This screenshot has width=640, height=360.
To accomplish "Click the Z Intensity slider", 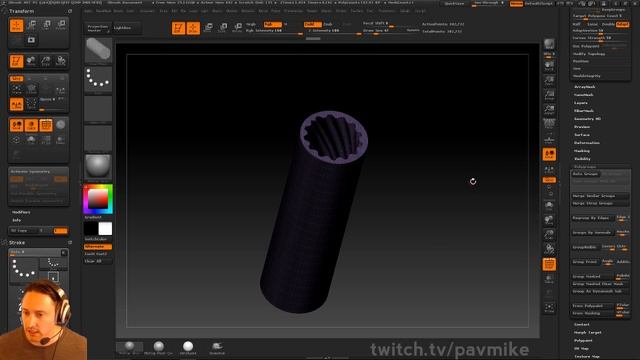I will point(334,31).
